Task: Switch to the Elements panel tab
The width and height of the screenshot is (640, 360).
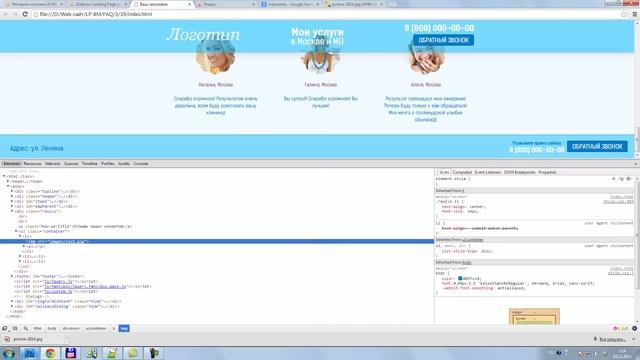Action: [11, 164]
